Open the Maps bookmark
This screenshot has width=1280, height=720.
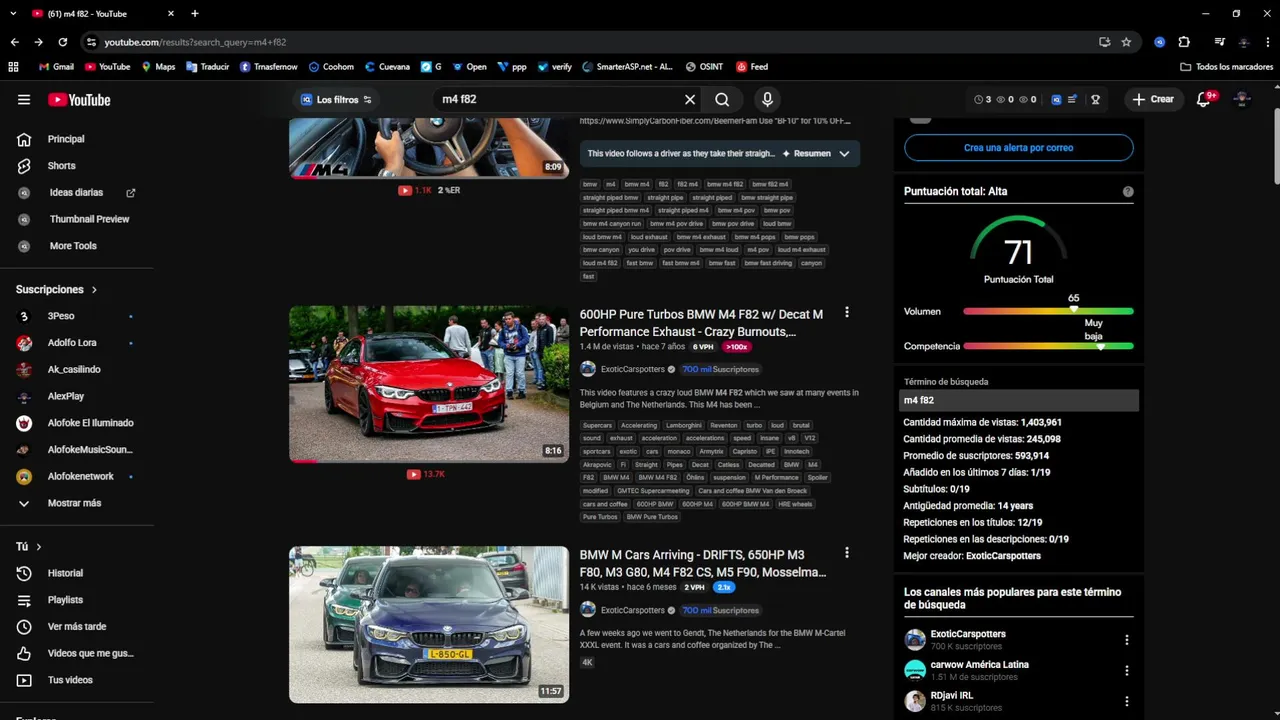[158, 67]
